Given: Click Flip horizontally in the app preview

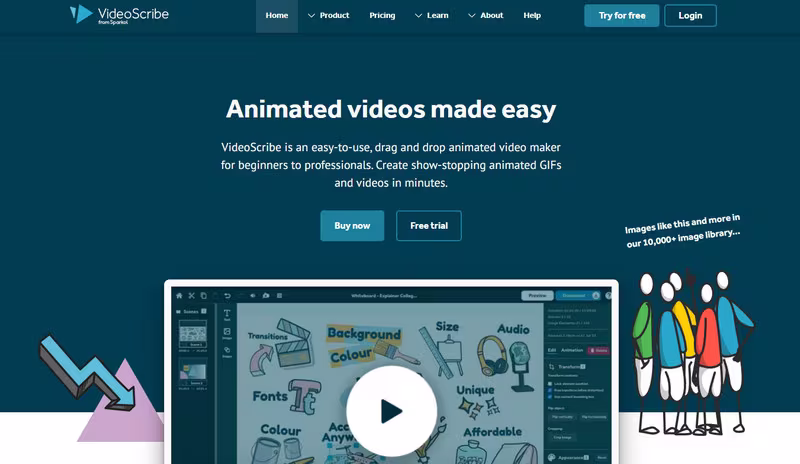Looking at the screenshot, I should click(593, 417).
